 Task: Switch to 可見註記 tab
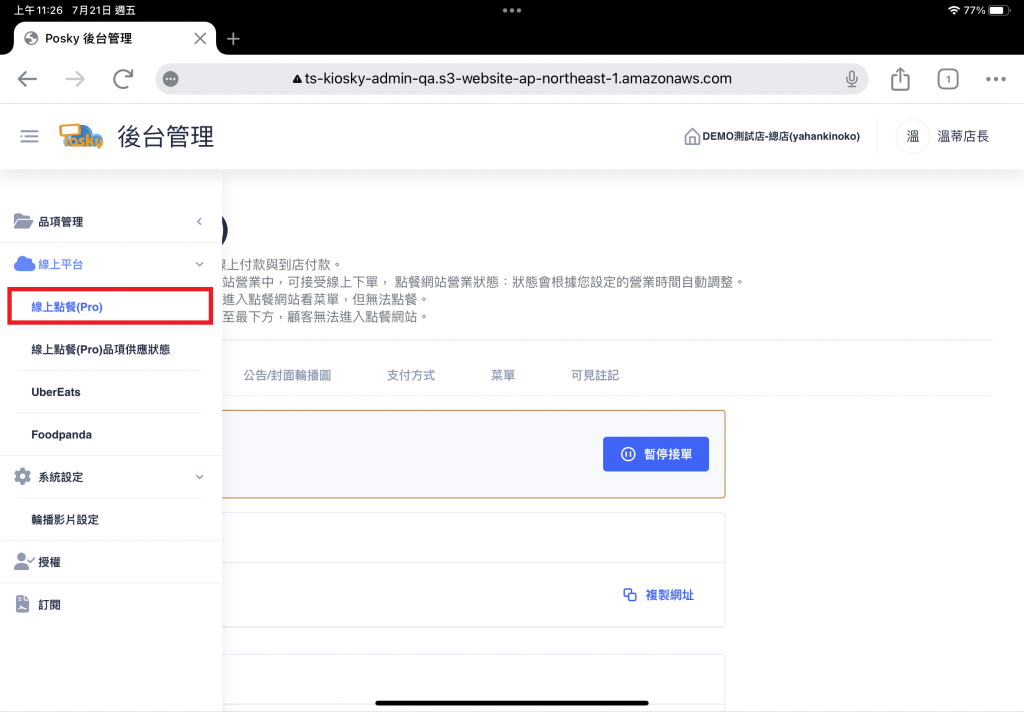(594, 375)
